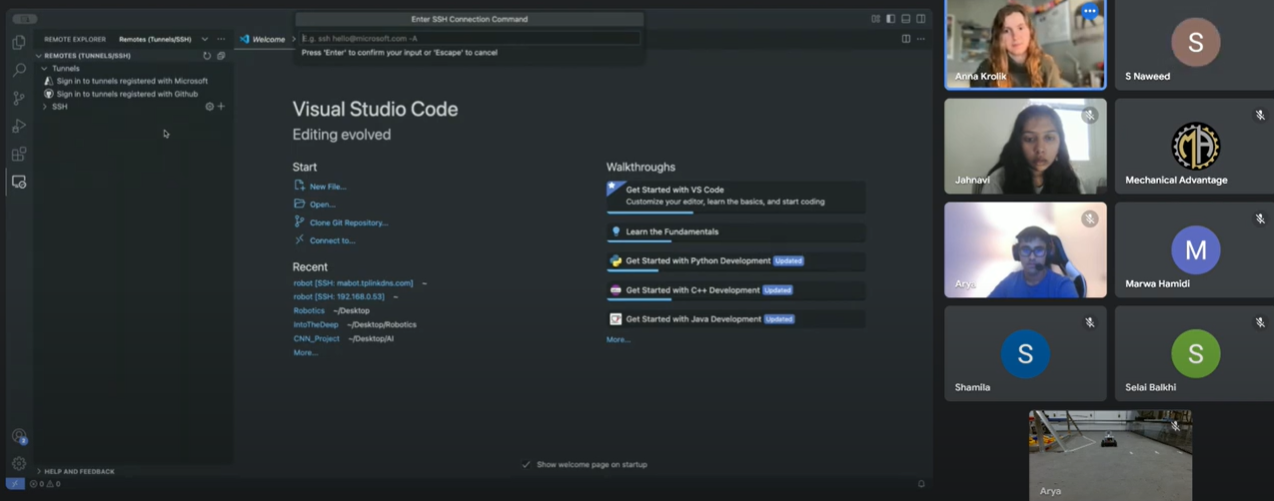Open the Explorer view in activity bar
Image resolution: width=1274 pixels, height=501 pixels.
[19, 43]
